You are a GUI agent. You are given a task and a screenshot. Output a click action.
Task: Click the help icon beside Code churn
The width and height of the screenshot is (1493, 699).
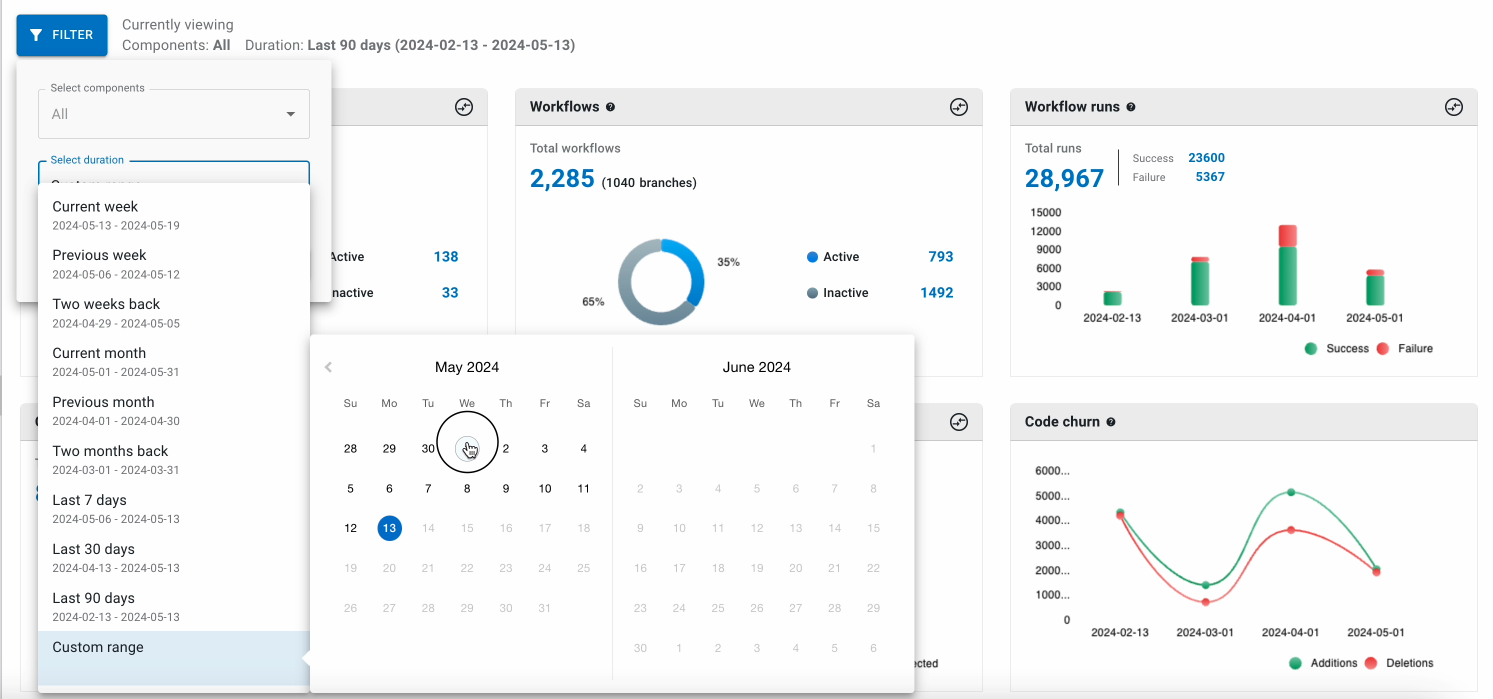[1110, 421]
